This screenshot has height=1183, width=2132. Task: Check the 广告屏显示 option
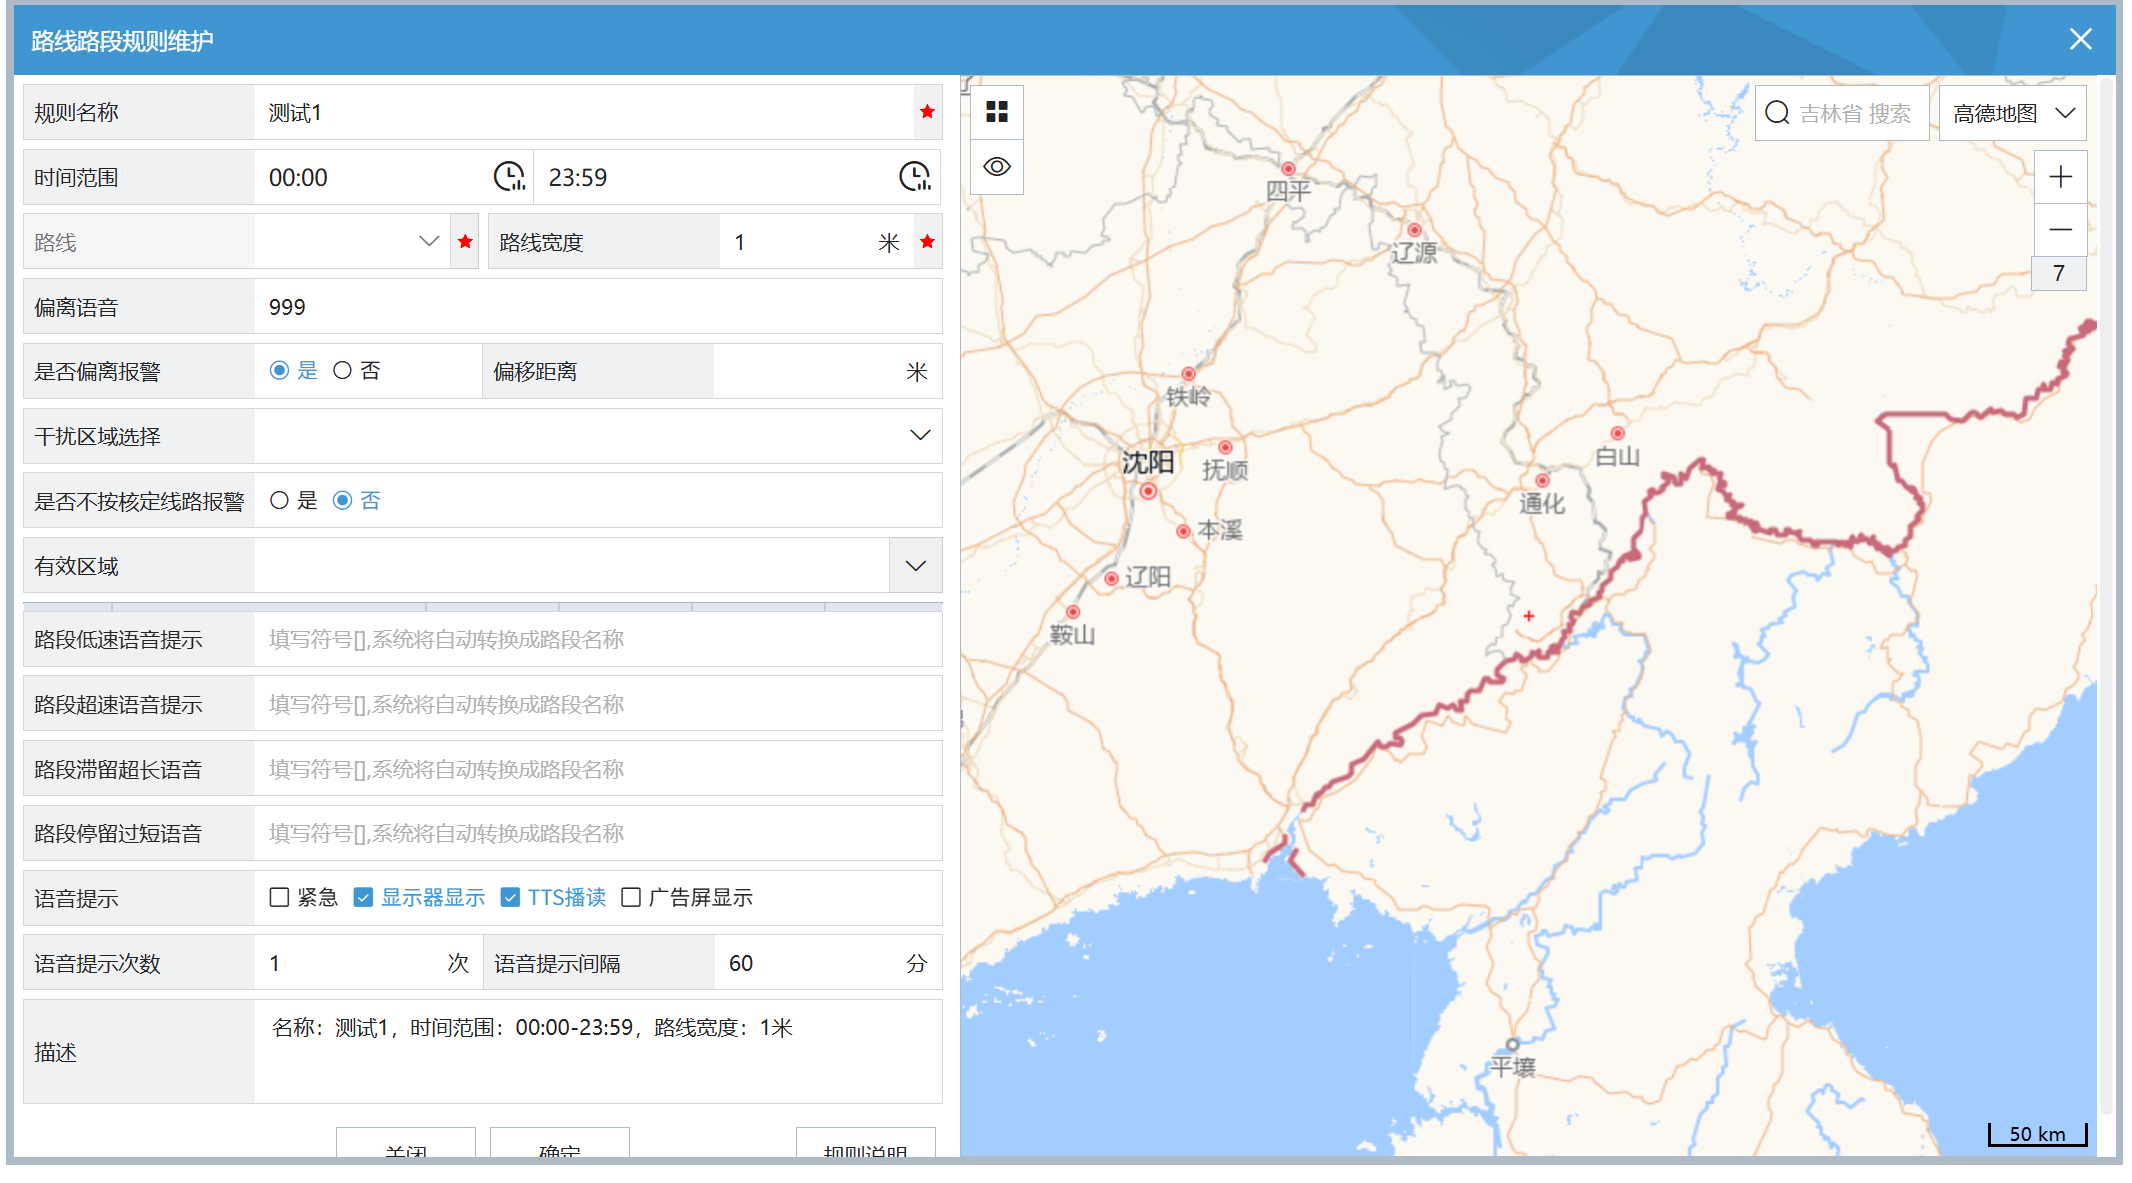click(631, 897)
